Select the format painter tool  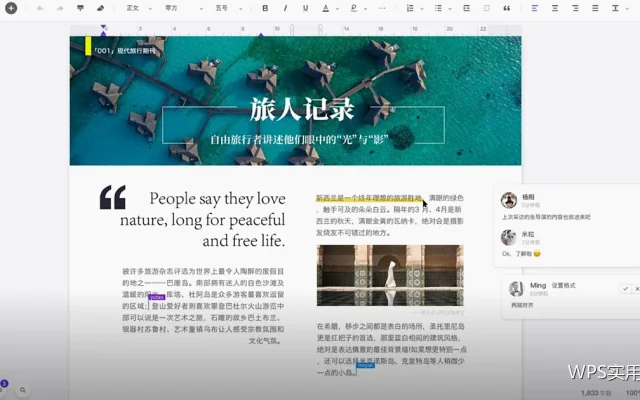pyautogui.click(x=80, y=8)
